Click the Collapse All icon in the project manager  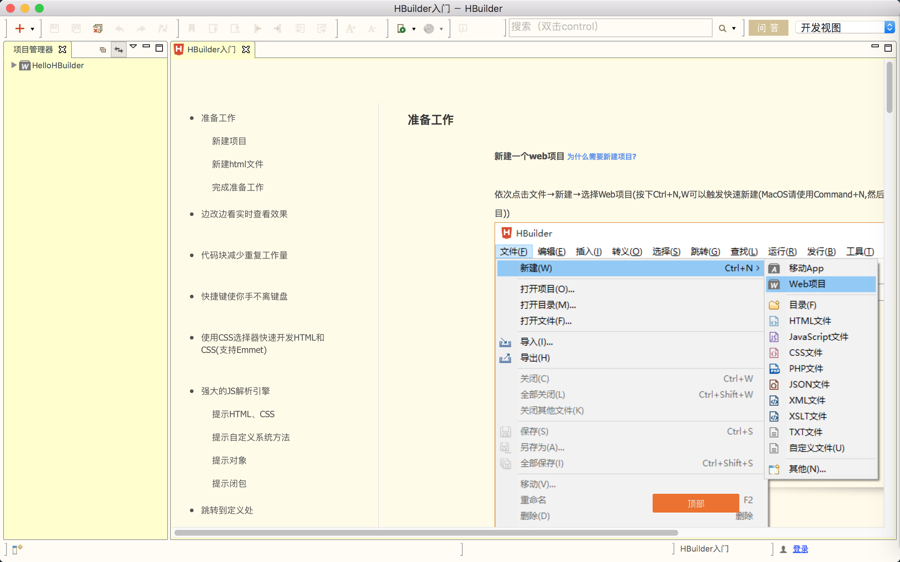click(x=103, y=50)
